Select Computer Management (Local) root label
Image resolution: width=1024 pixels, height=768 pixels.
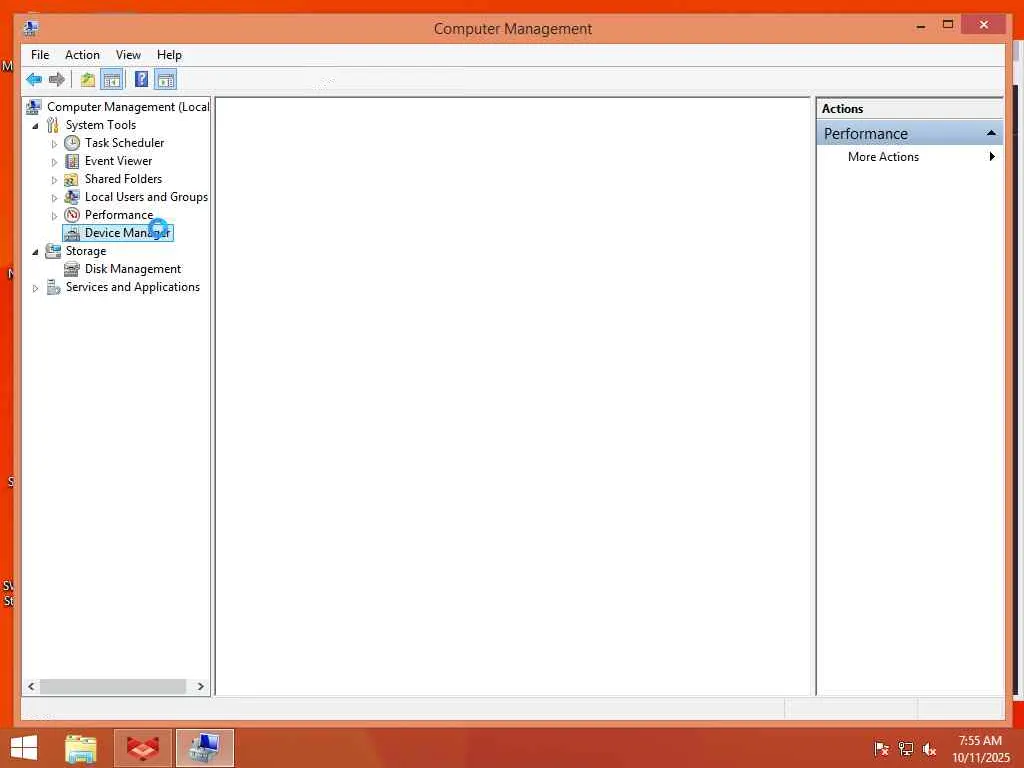coord(128,106)
